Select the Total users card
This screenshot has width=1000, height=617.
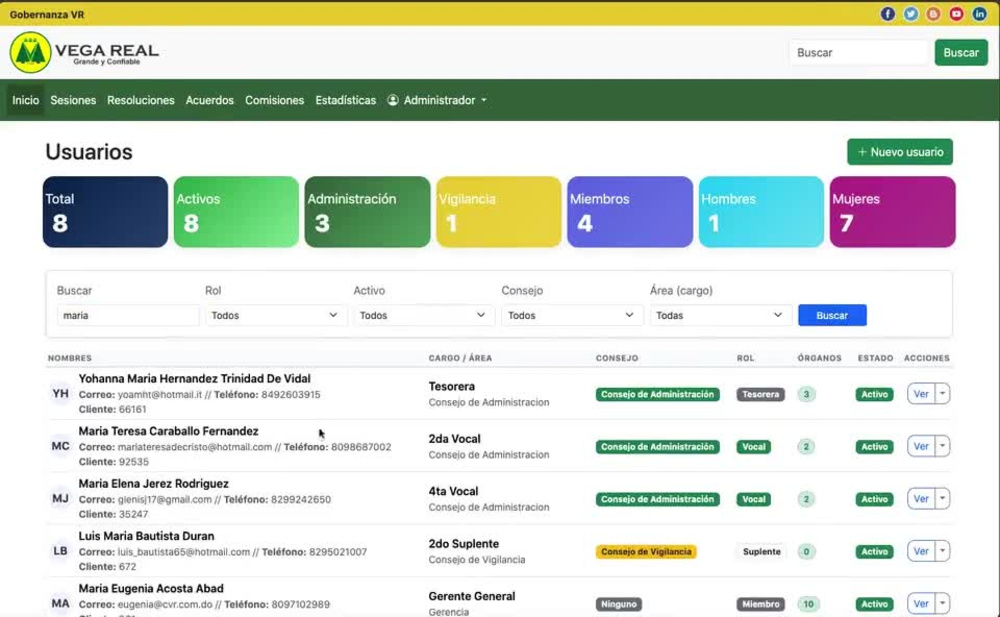pyautogui.click(x=105, y=212)
